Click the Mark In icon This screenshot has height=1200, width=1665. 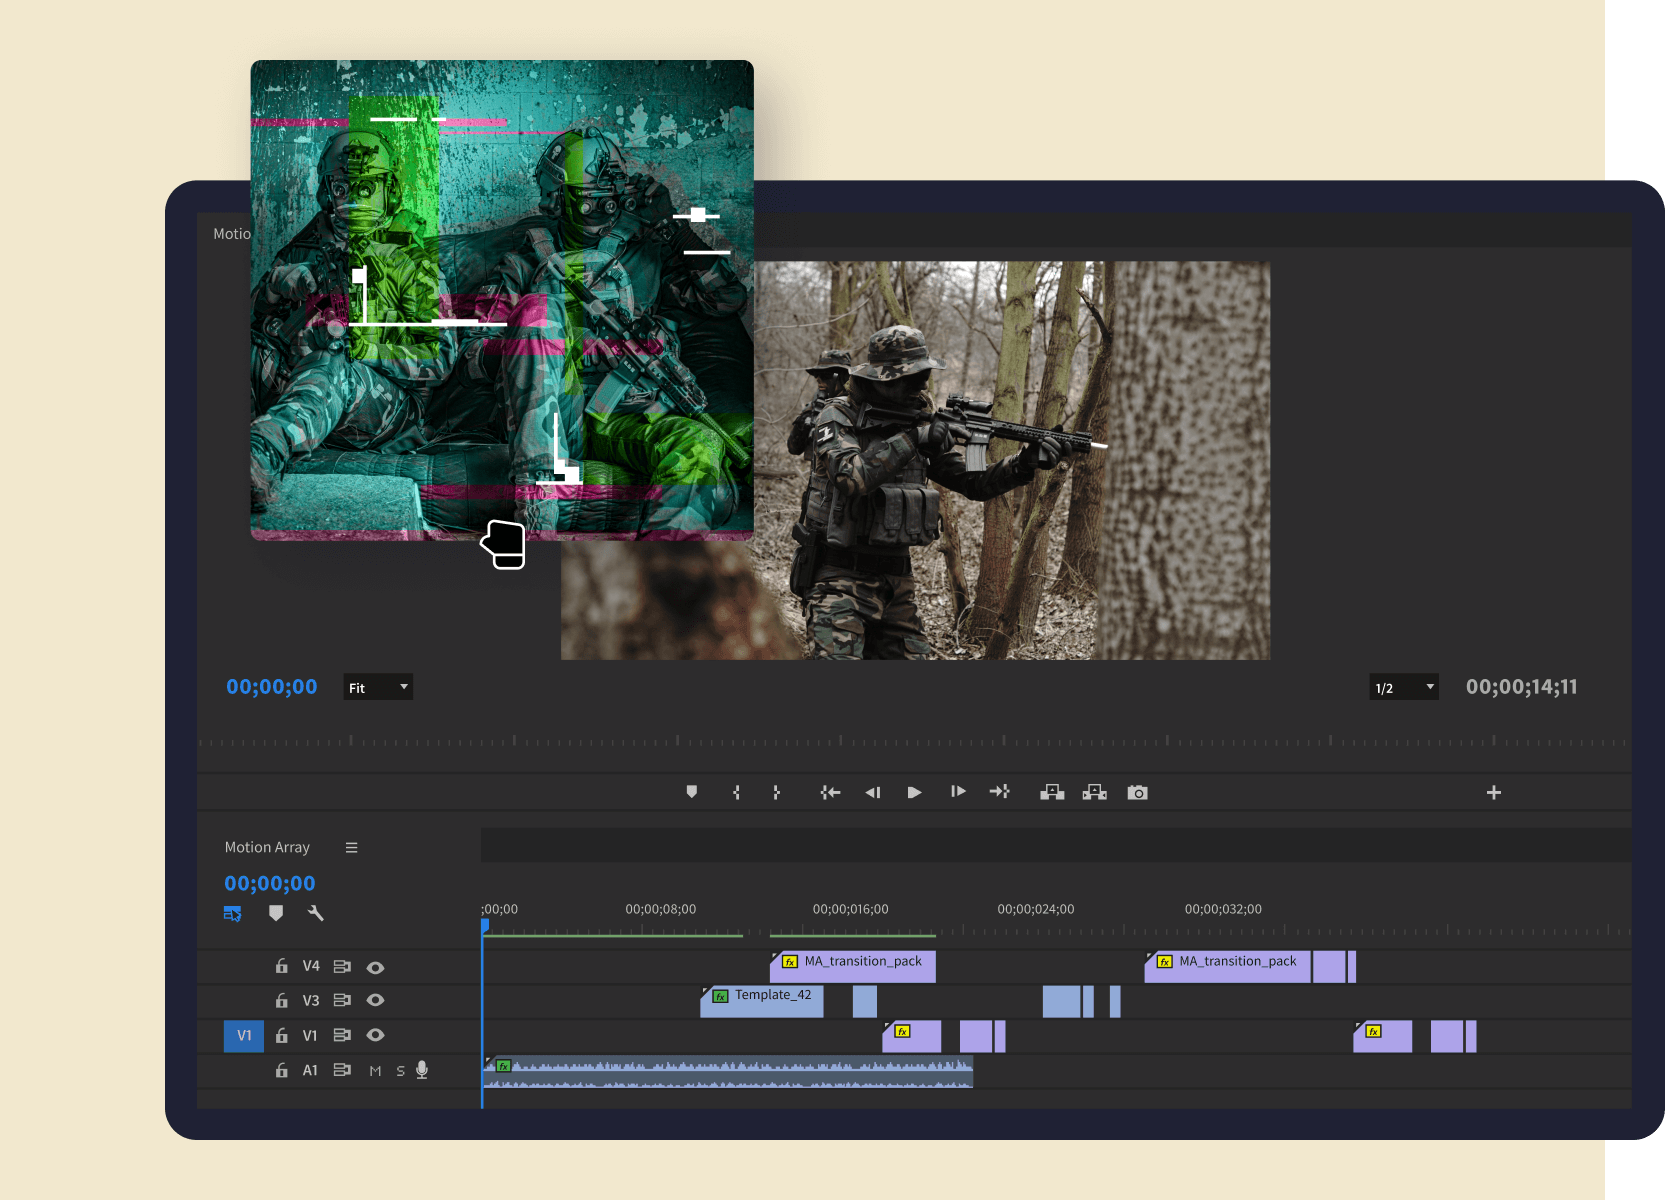coord(737,792)
